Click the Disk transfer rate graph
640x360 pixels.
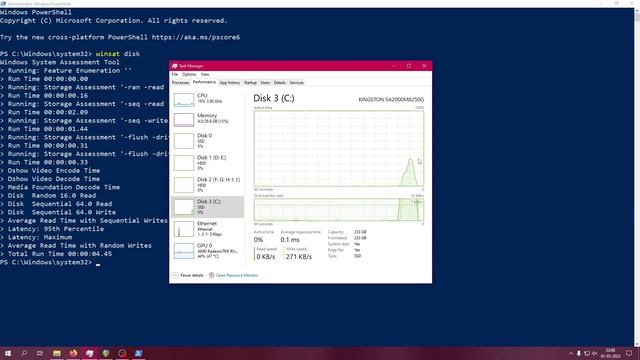pos(339,210)
